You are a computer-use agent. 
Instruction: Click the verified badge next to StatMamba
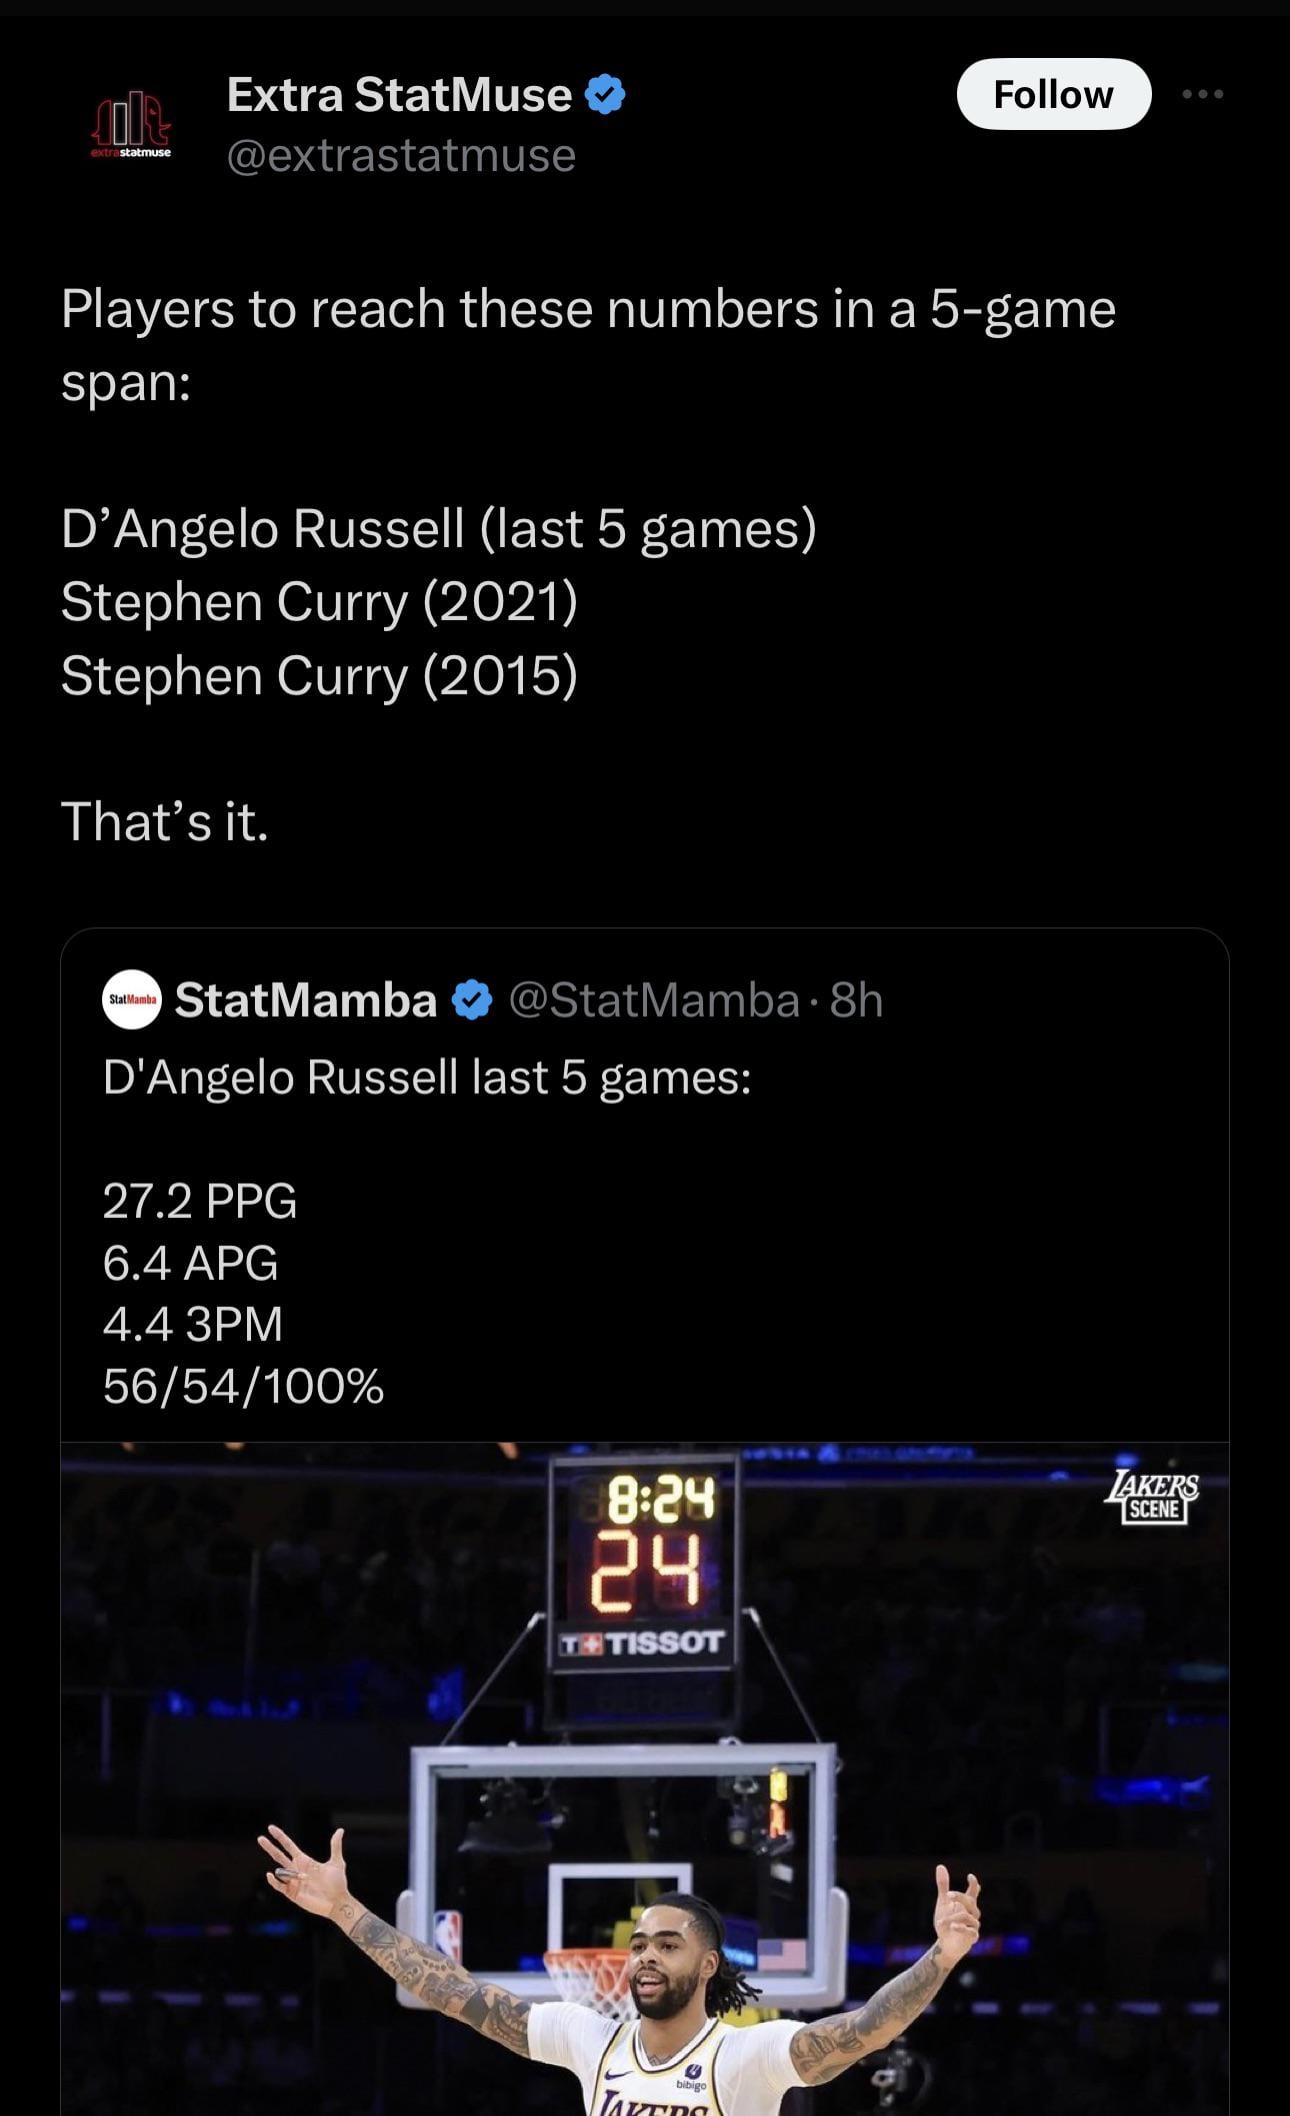(x=472, y=1000)
